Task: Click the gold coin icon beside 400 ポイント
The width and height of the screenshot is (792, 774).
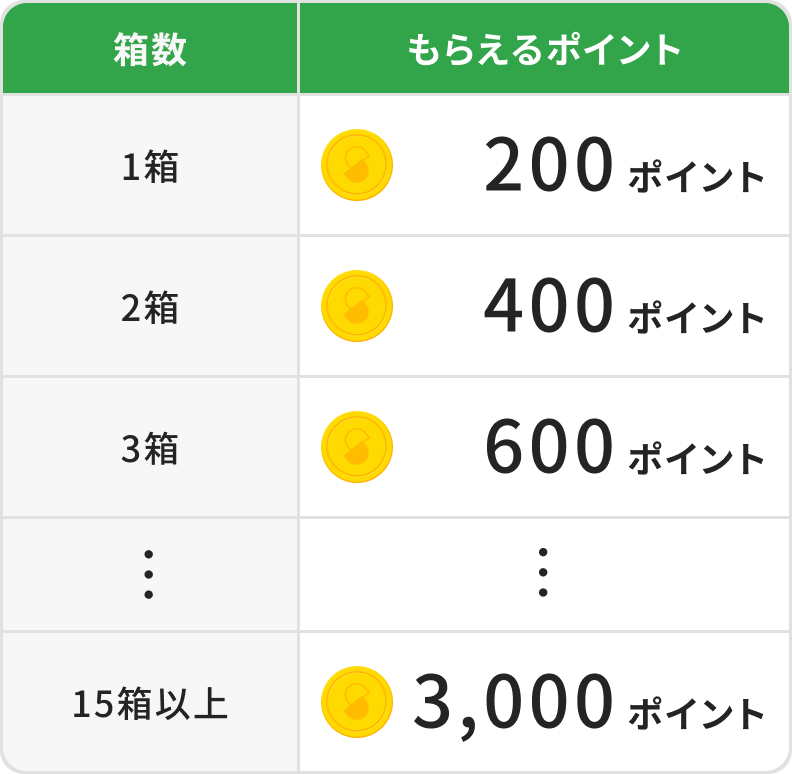Action: pyautogui.click(x=357, y=306)
